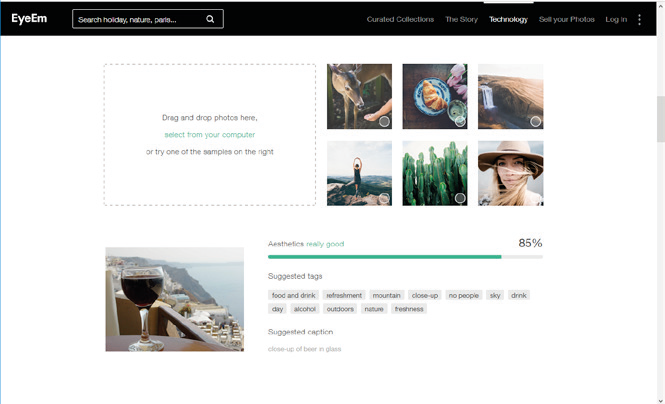665x404 pixels.
Task: Click the green aesthetics score bar
Action: tap(385, 257)
